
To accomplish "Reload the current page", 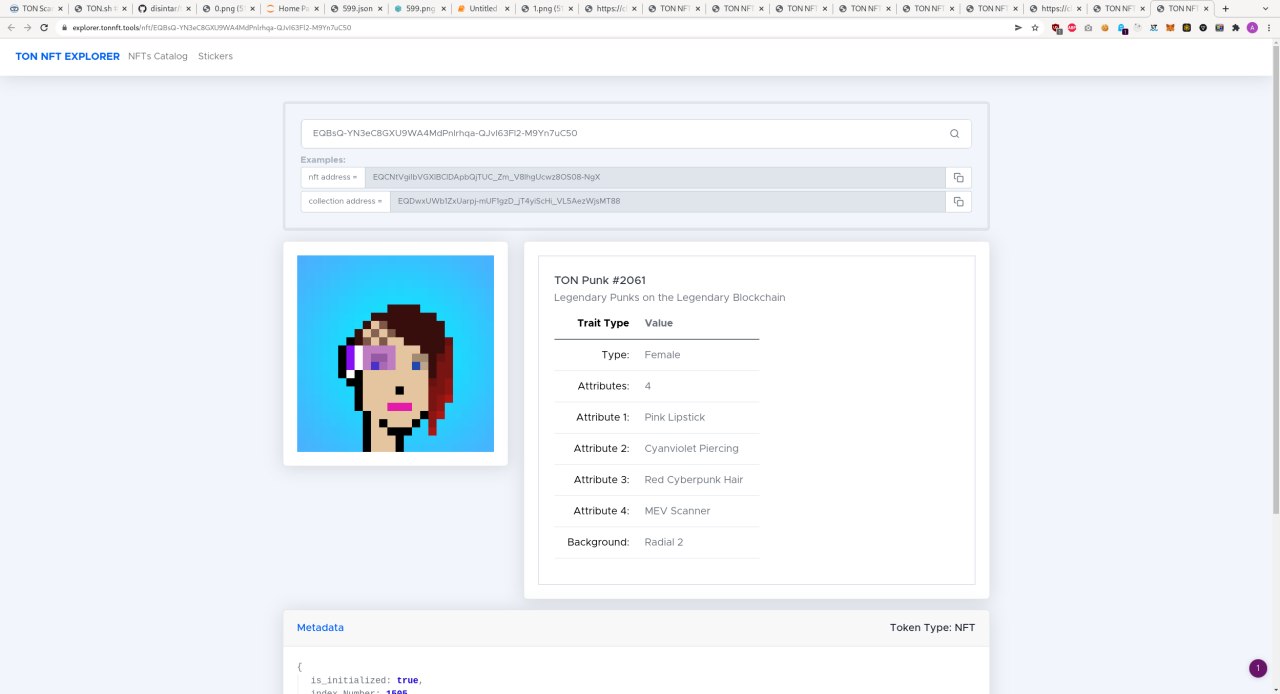I will [x=44, y=27].
